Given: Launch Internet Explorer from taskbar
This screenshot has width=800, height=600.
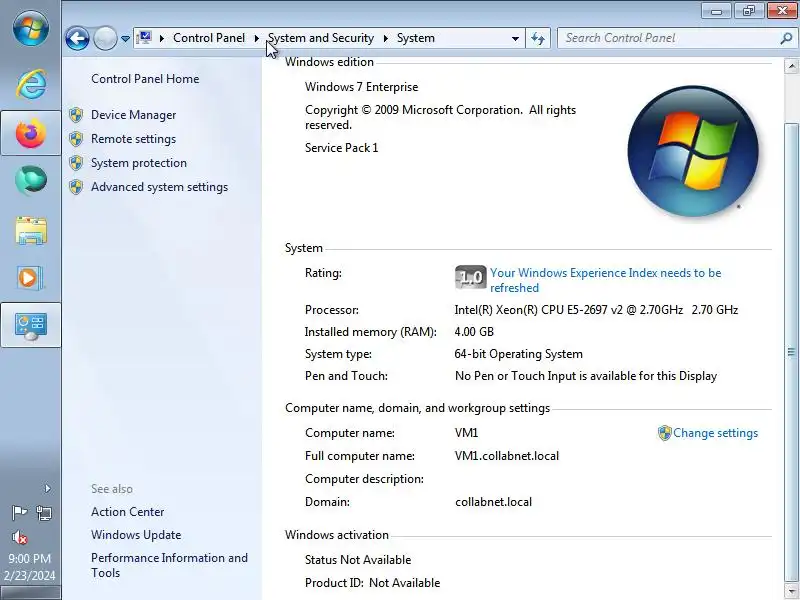Looking at the screenshot, I should pos(31,84).
